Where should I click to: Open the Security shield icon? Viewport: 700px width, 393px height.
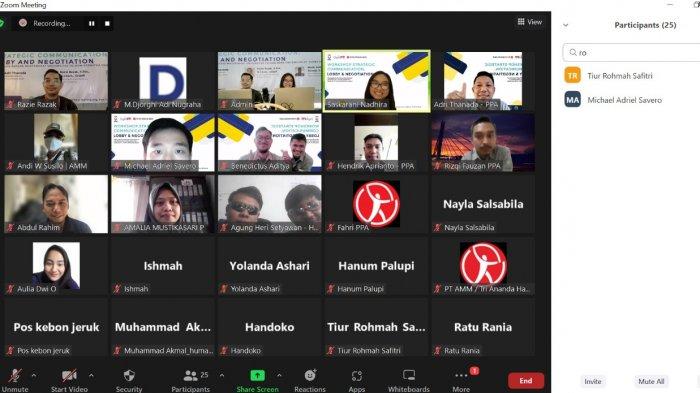tap(129, 375)
